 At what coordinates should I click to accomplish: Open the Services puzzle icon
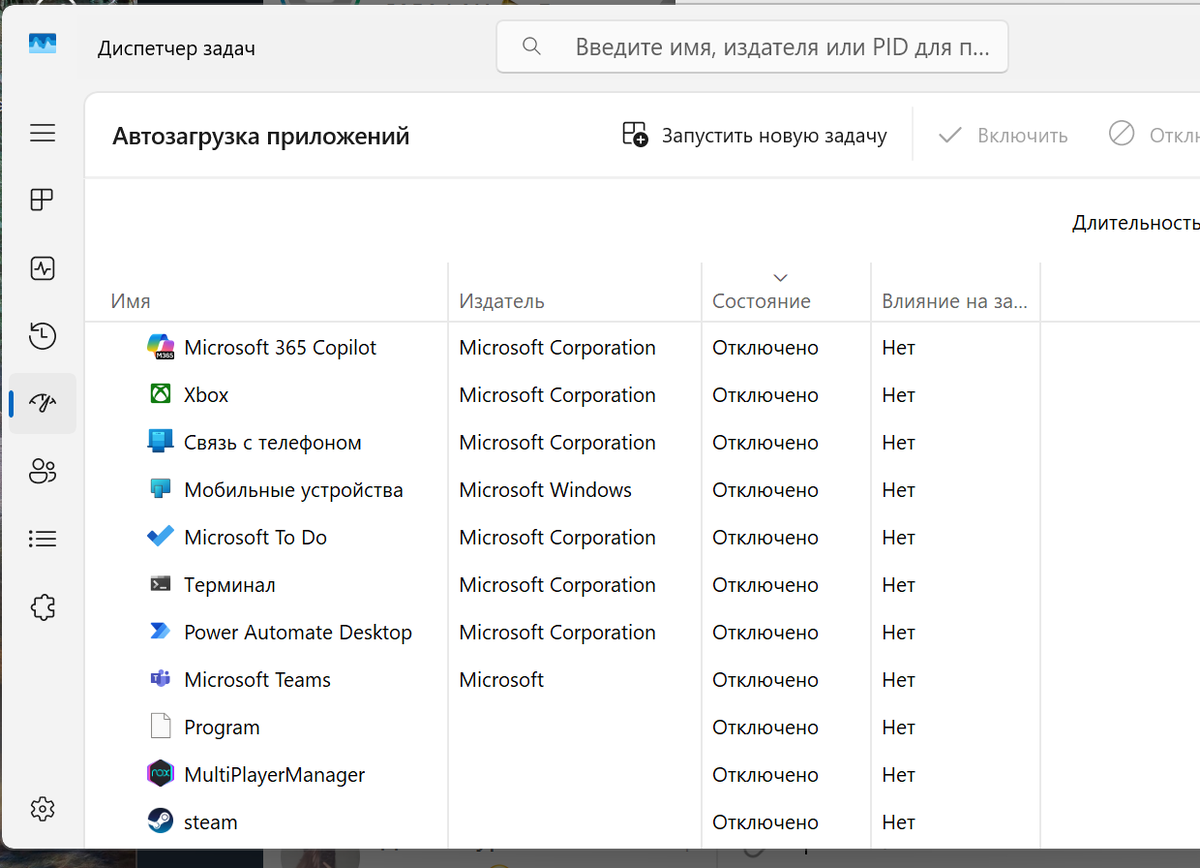pos(42,607)
